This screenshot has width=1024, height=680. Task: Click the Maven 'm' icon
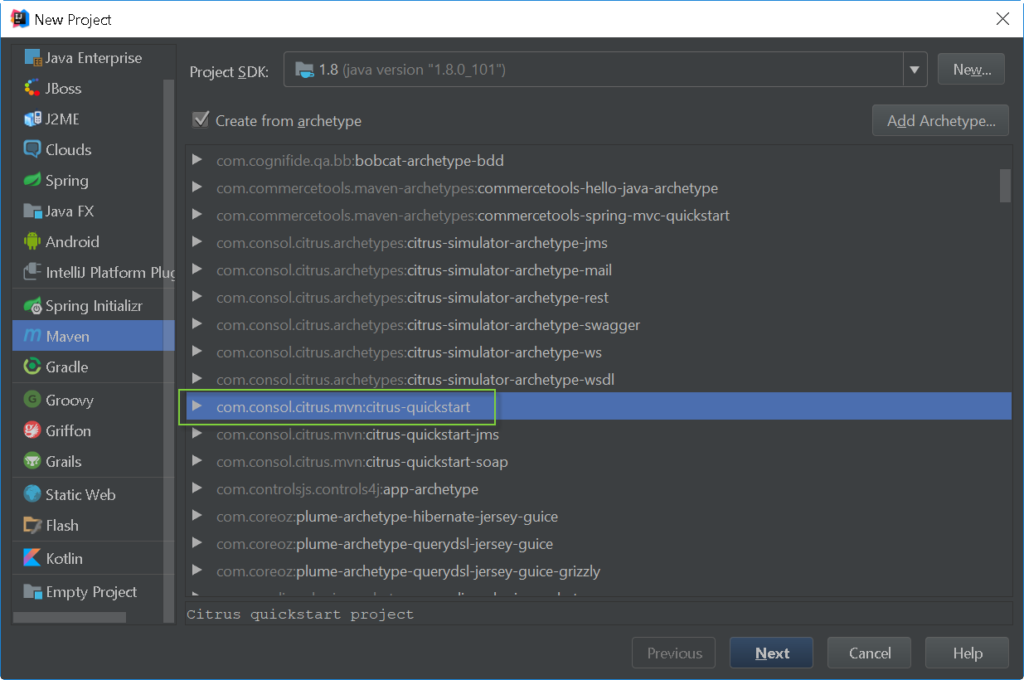point(32,336)
